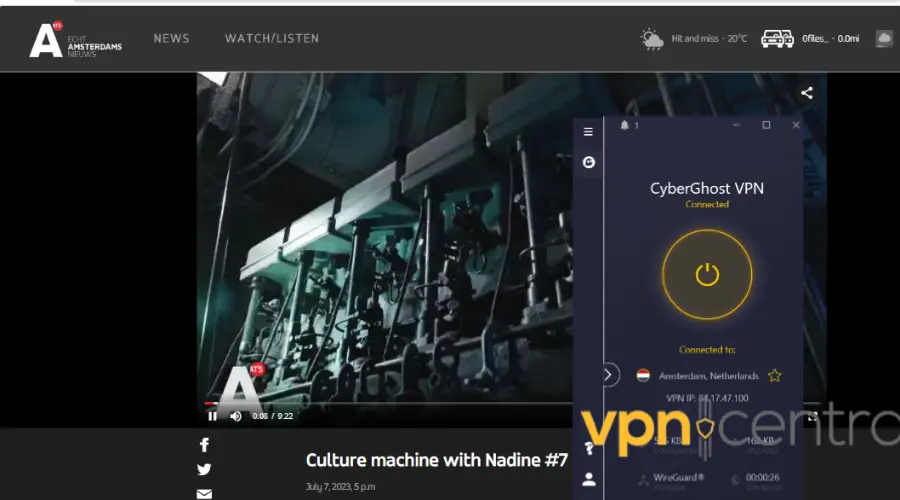The width and height of the screenshot is (900, 500).
Task: Click the traffic cars icon
Action: (x=777, y=39)
